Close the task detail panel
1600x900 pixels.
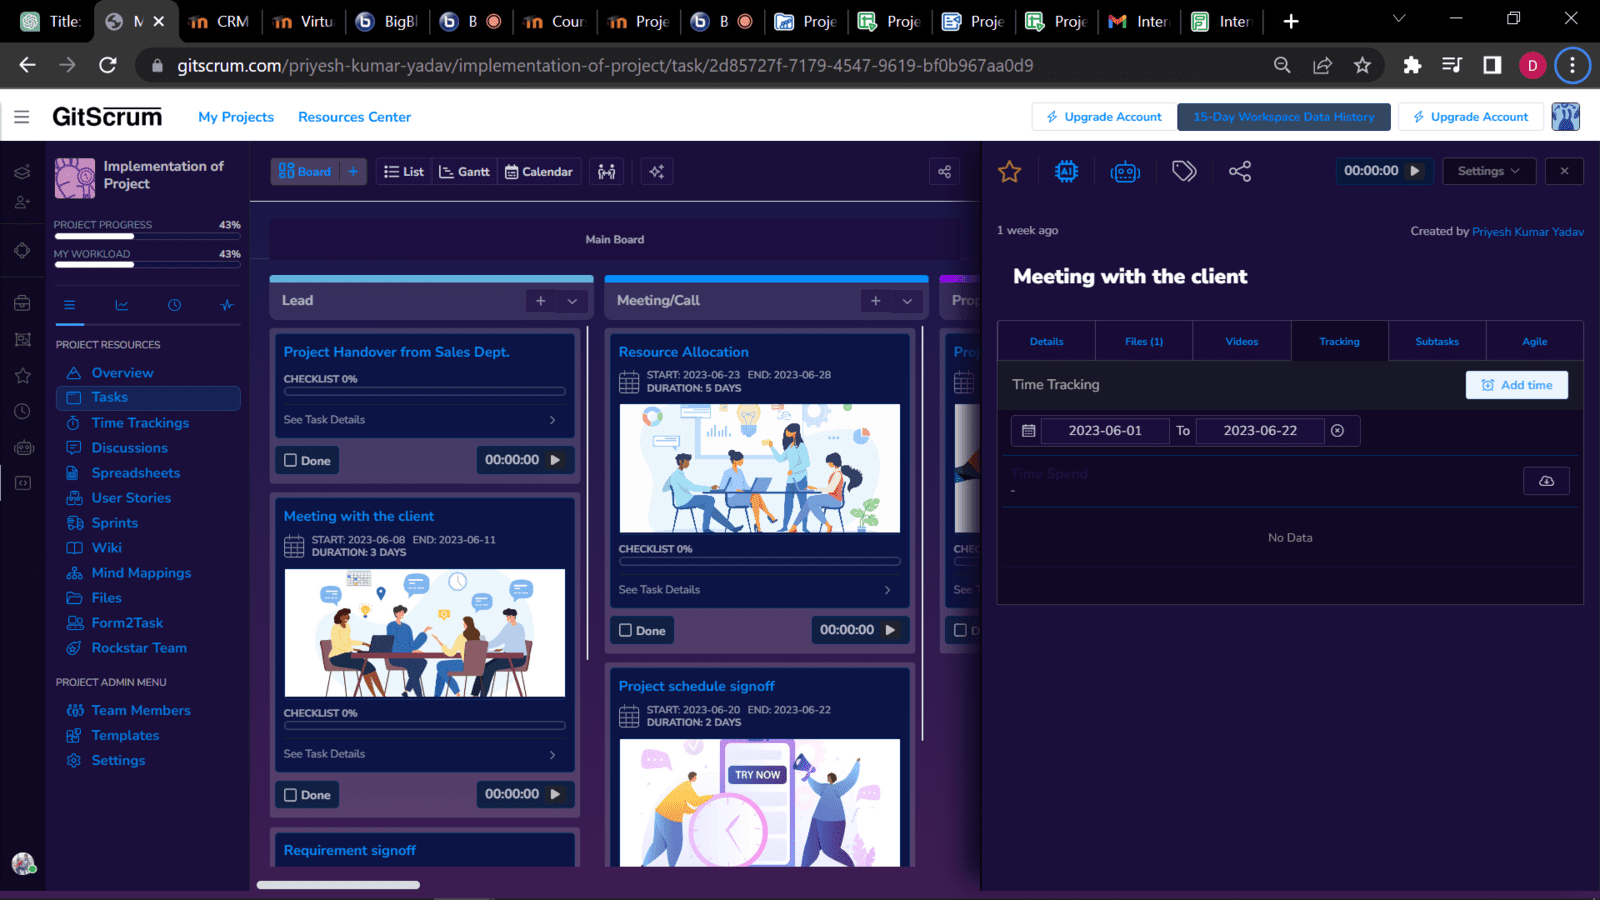(1564, 171)
